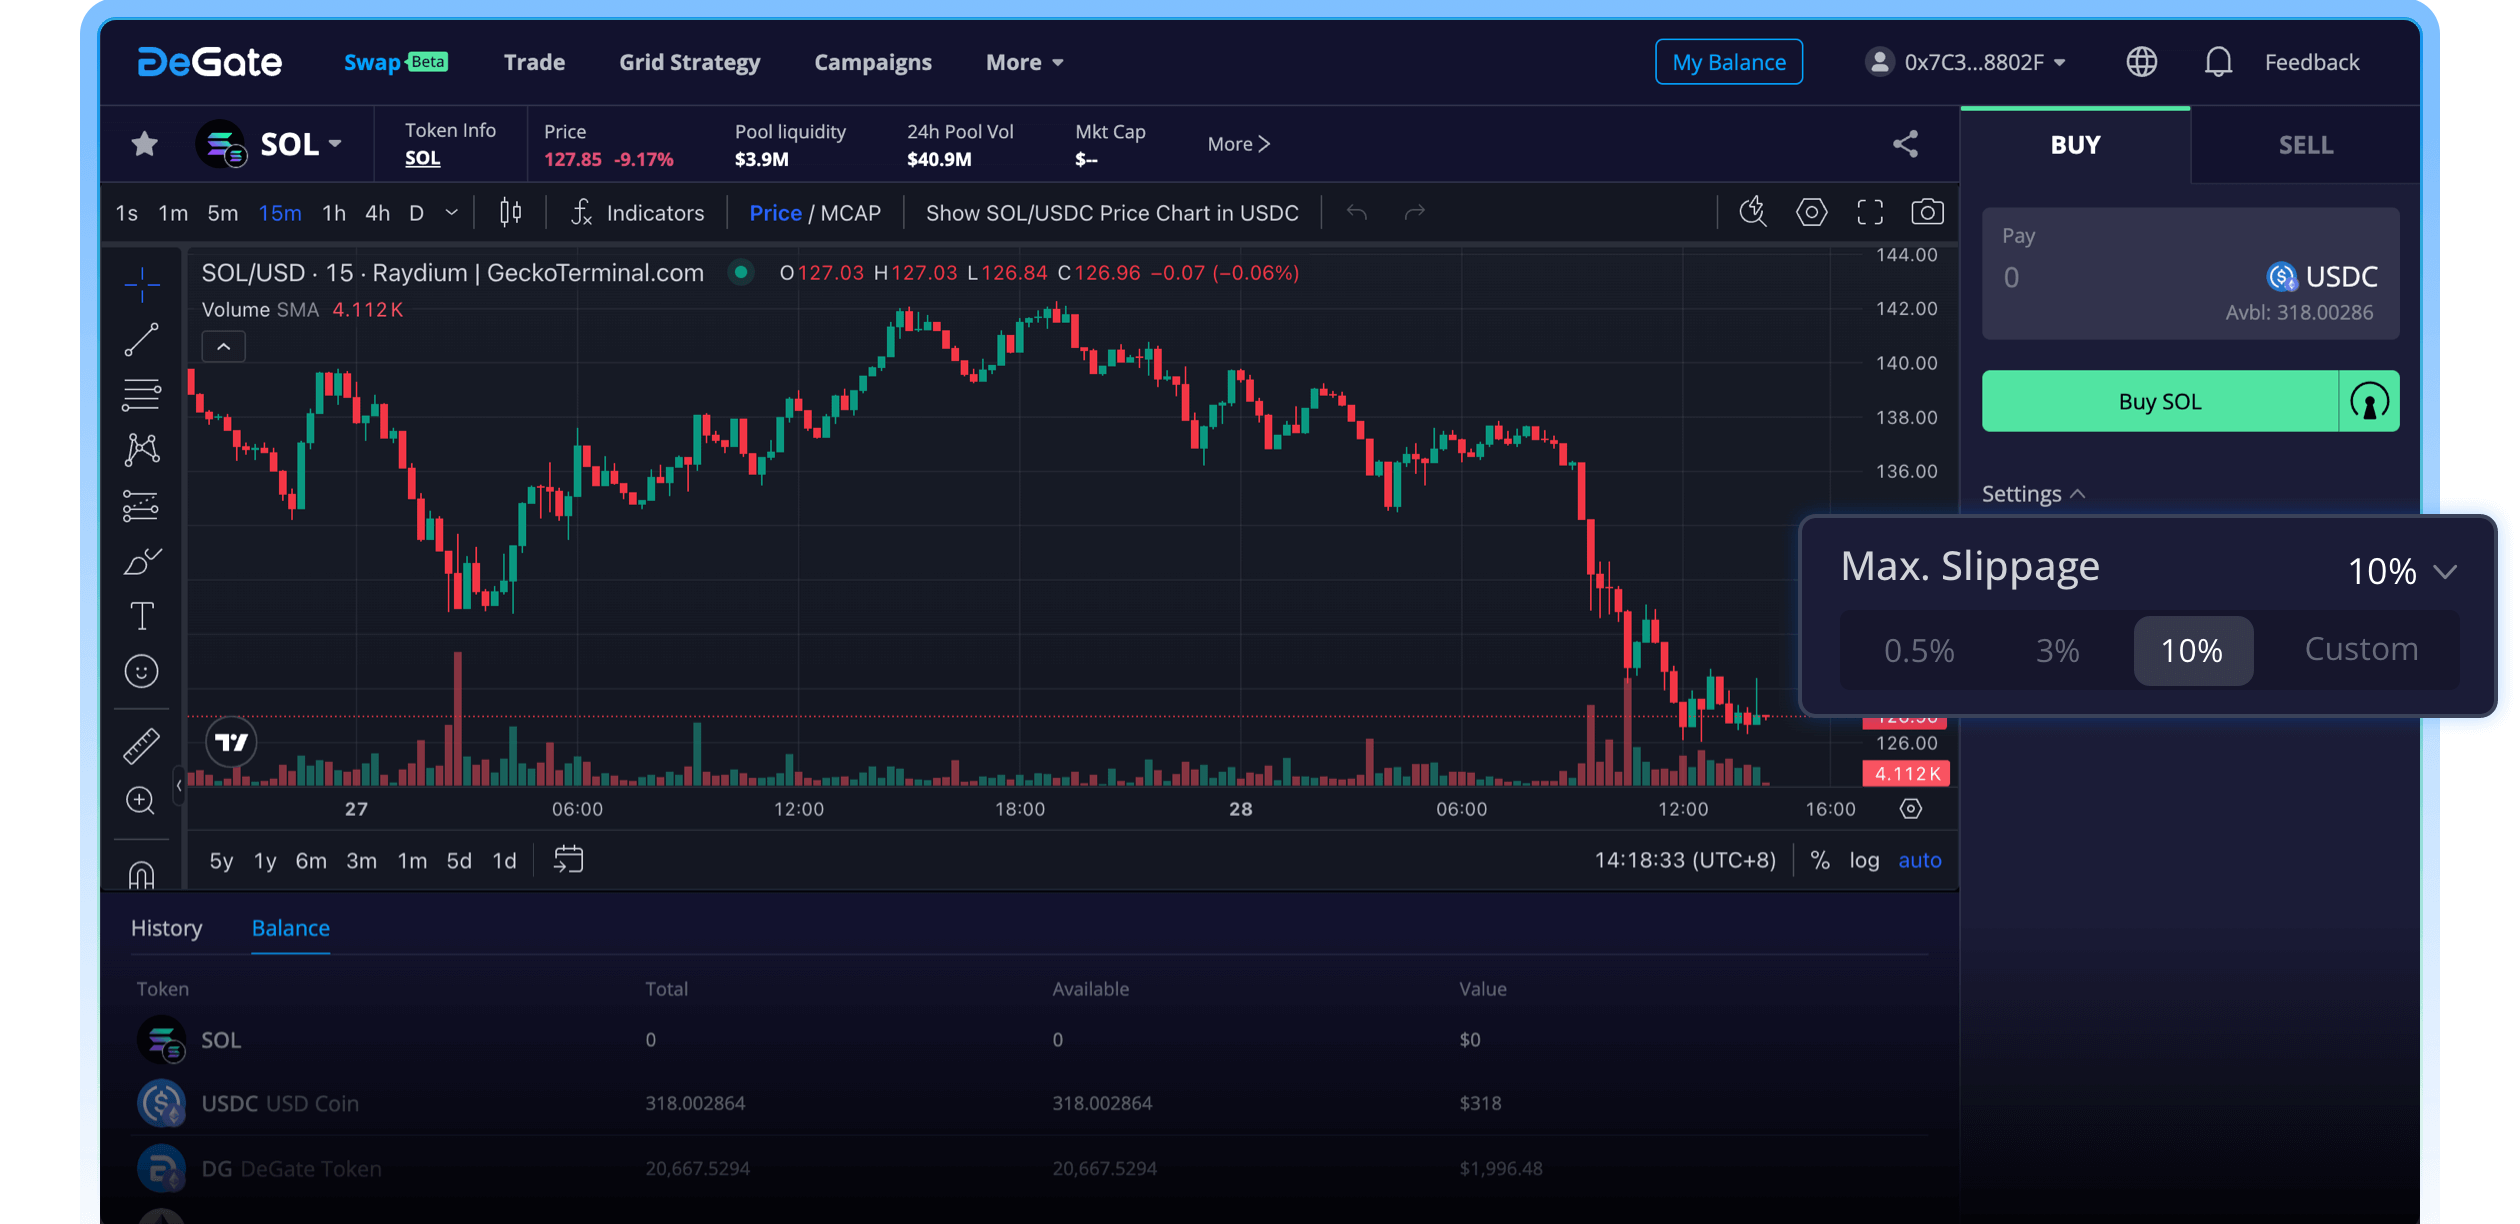The width and height of the screenshot is (2520, 1224).
Task: Select the 1h timeframe
Action: [334, 213]
